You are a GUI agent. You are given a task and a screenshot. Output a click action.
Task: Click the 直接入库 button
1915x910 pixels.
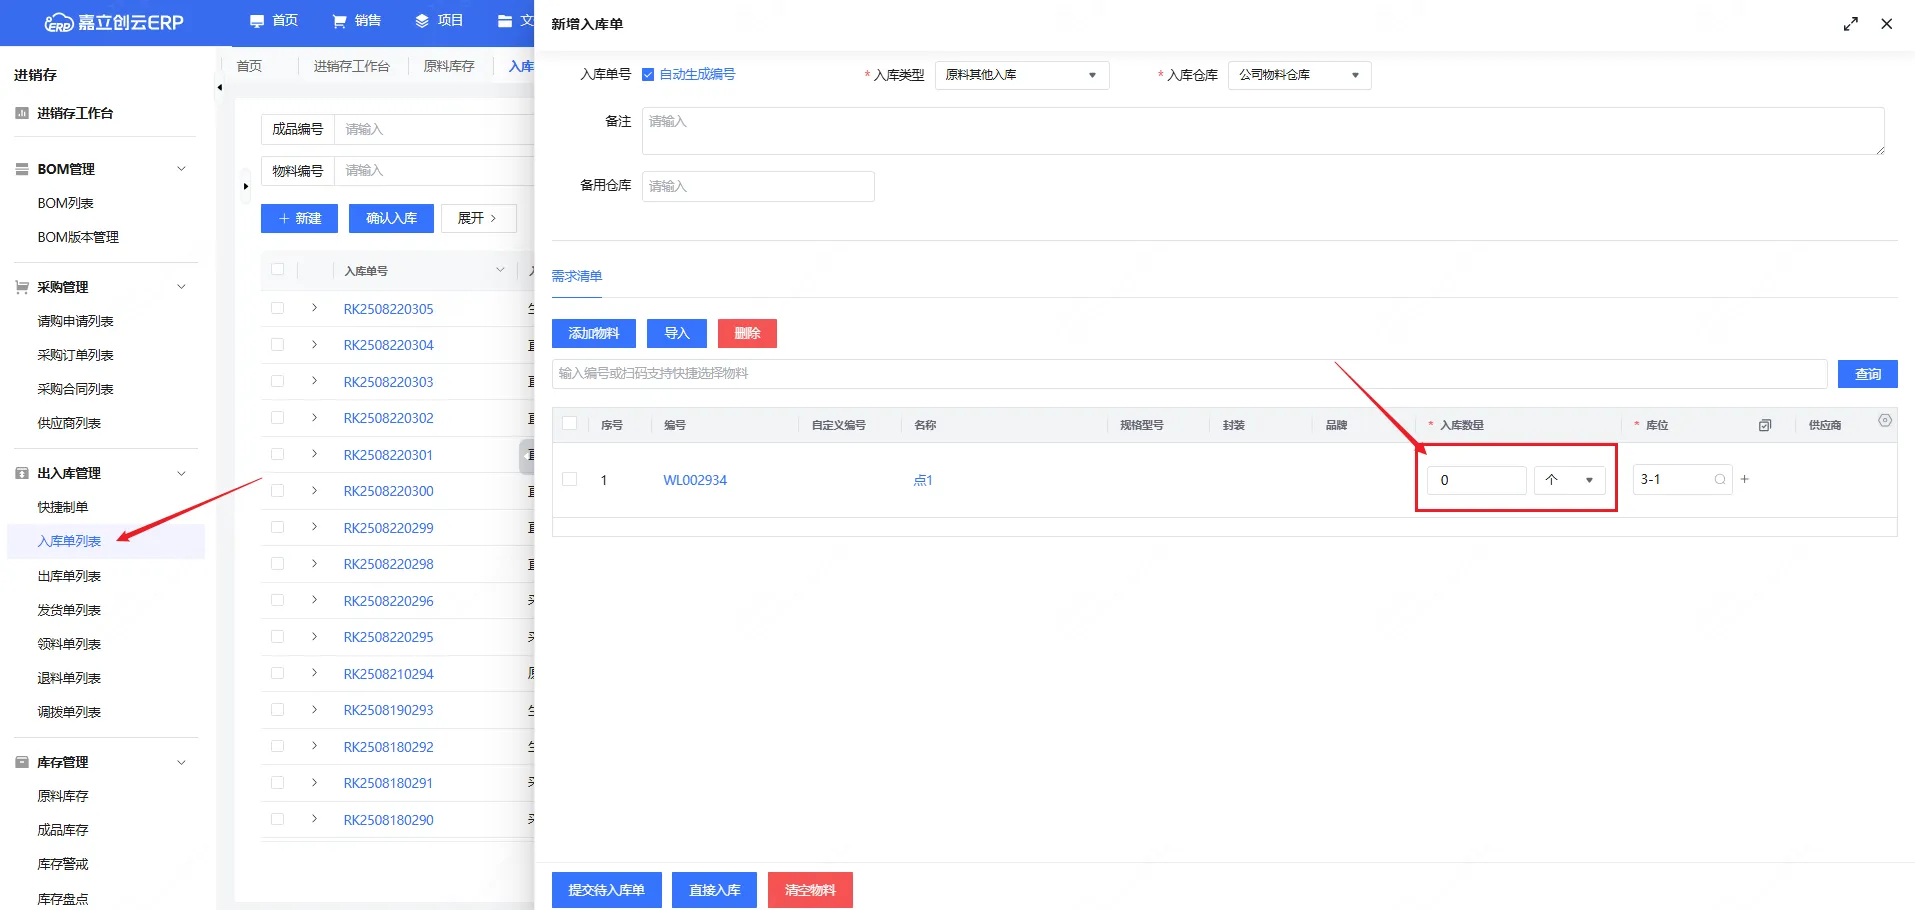coord(714,890)
